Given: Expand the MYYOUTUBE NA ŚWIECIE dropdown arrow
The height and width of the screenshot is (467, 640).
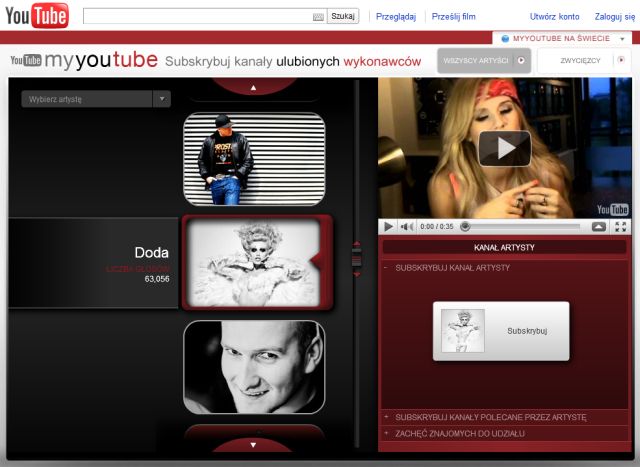Looking at the screenshot, I should click(x=622, y=39).
